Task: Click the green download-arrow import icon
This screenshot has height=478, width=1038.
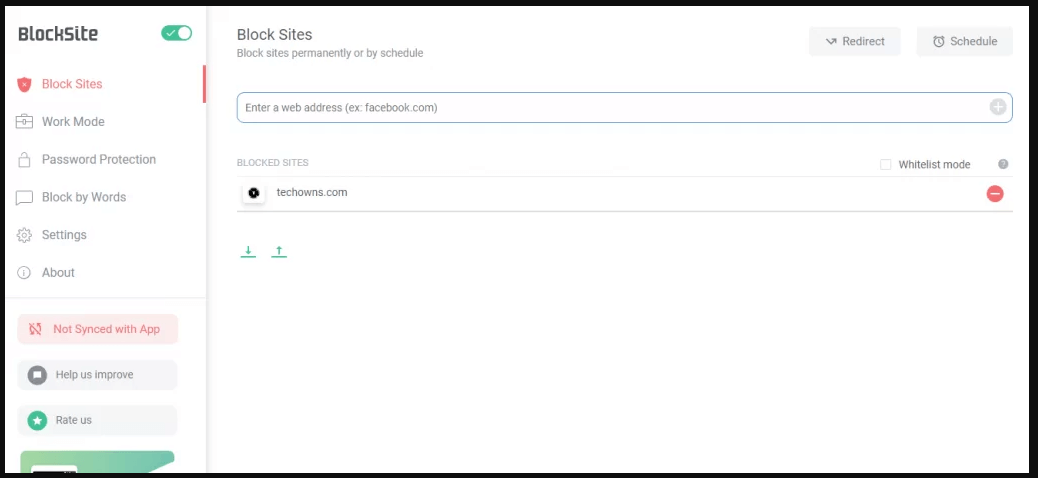Action: coord(248,252)
